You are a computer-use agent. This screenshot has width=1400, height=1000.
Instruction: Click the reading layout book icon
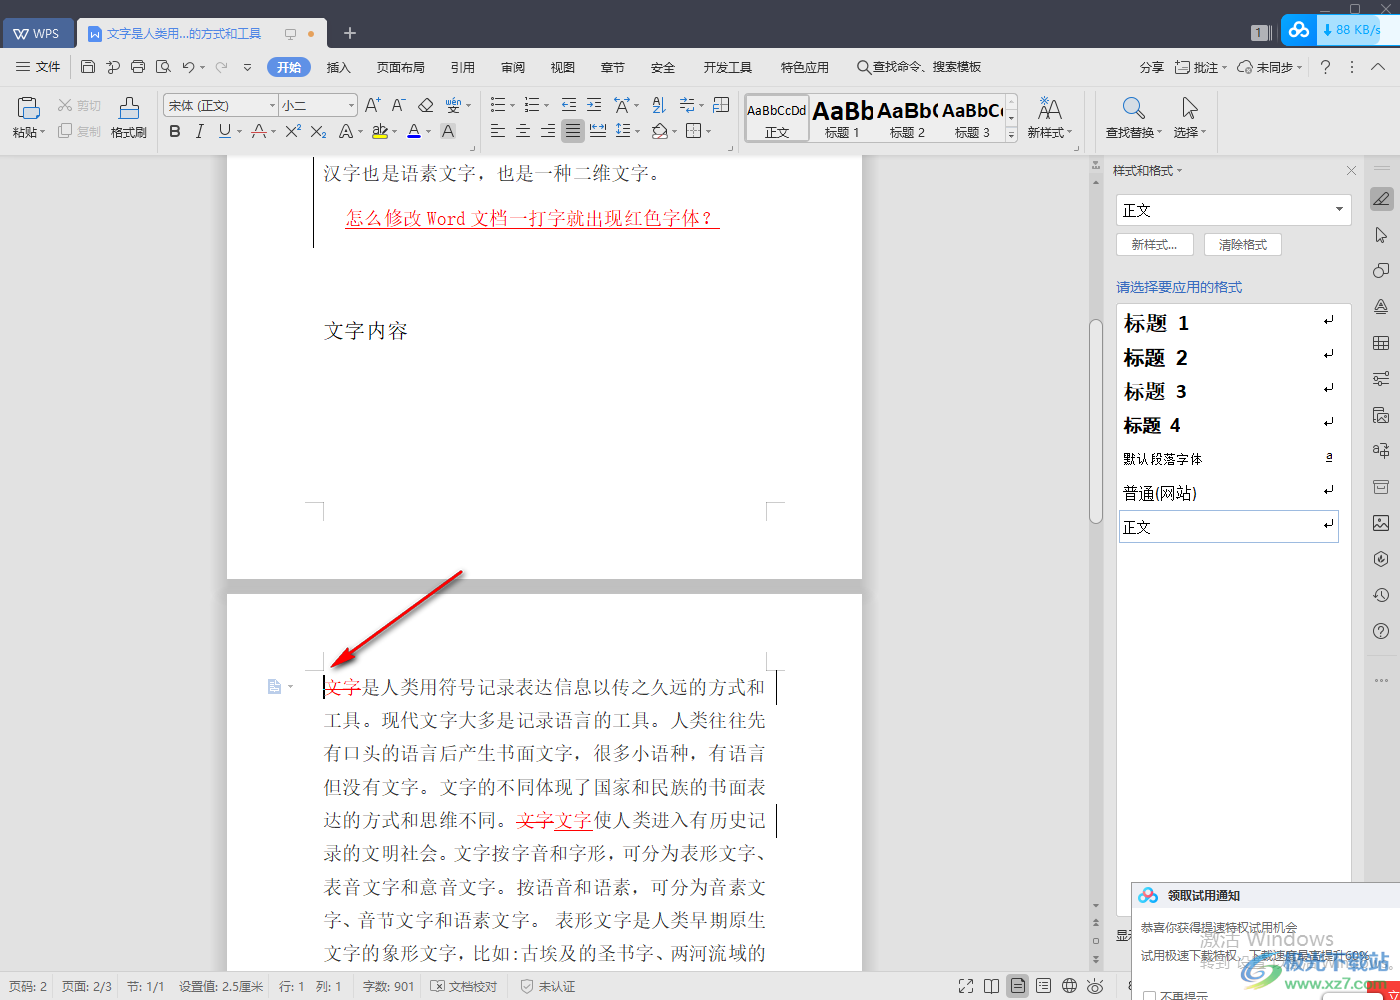991,986
